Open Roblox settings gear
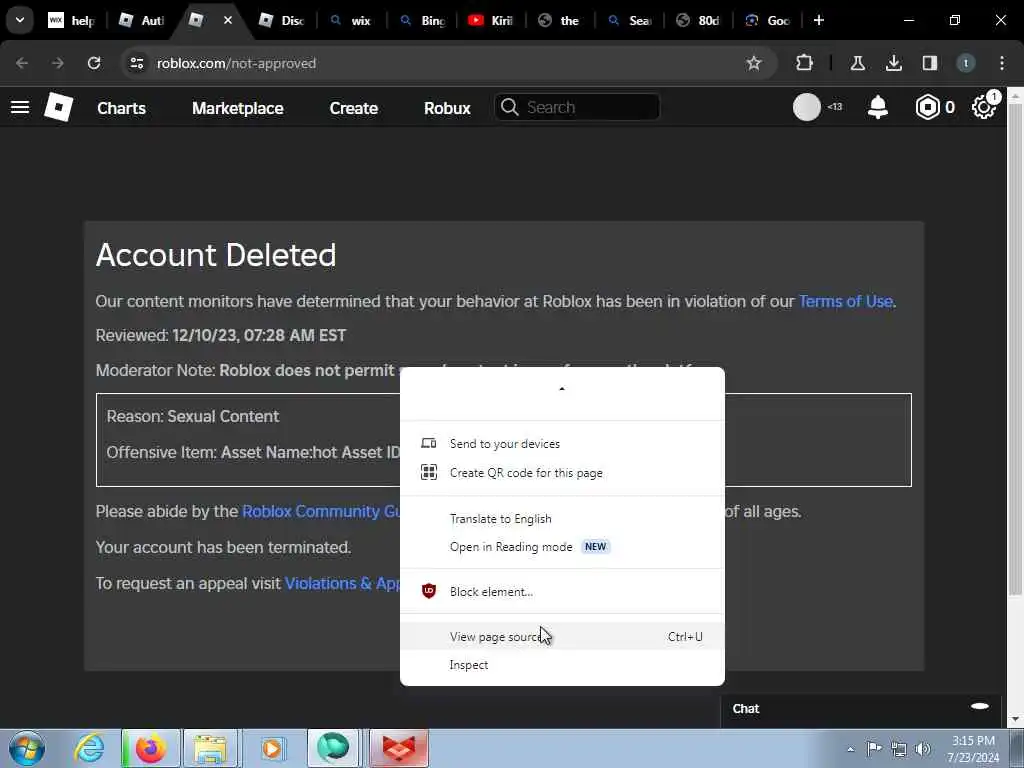 [984, 107]
